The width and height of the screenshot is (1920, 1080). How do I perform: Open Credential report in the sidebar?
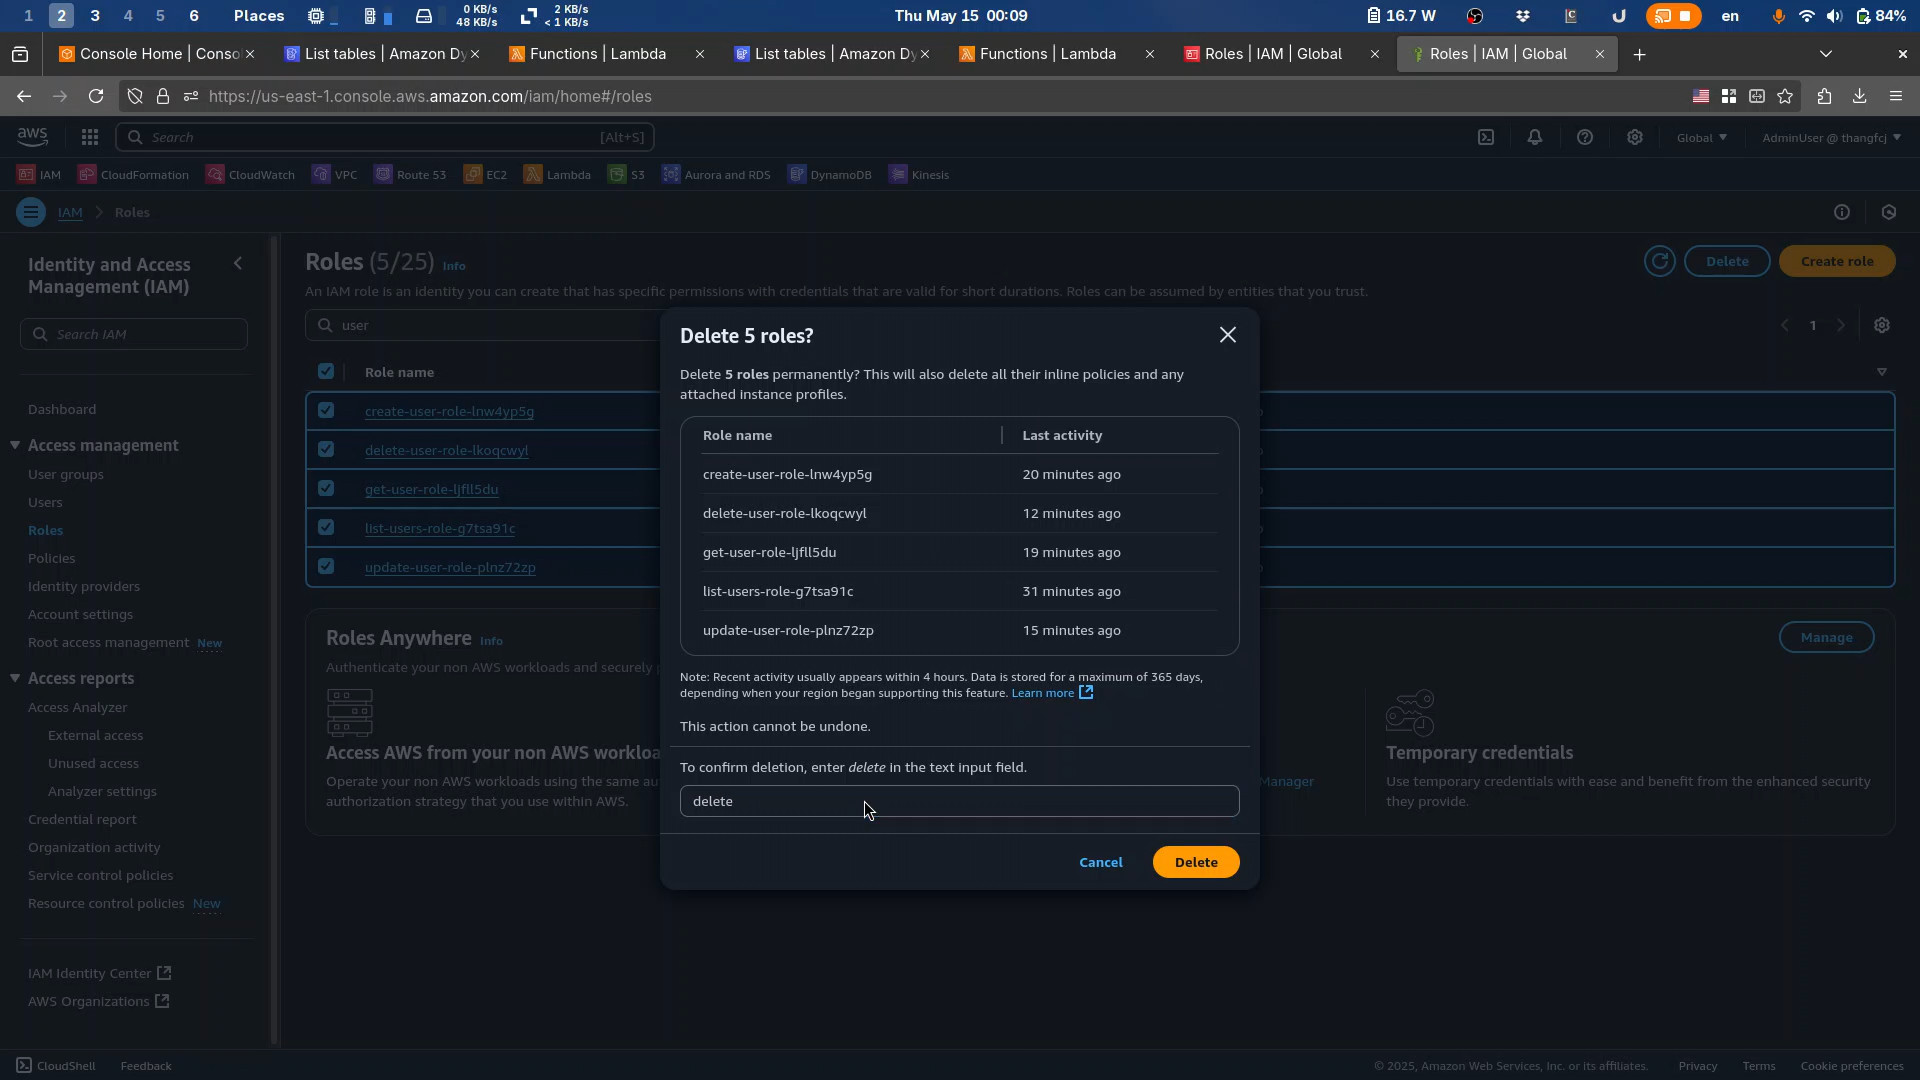click(x=82, y=819)
